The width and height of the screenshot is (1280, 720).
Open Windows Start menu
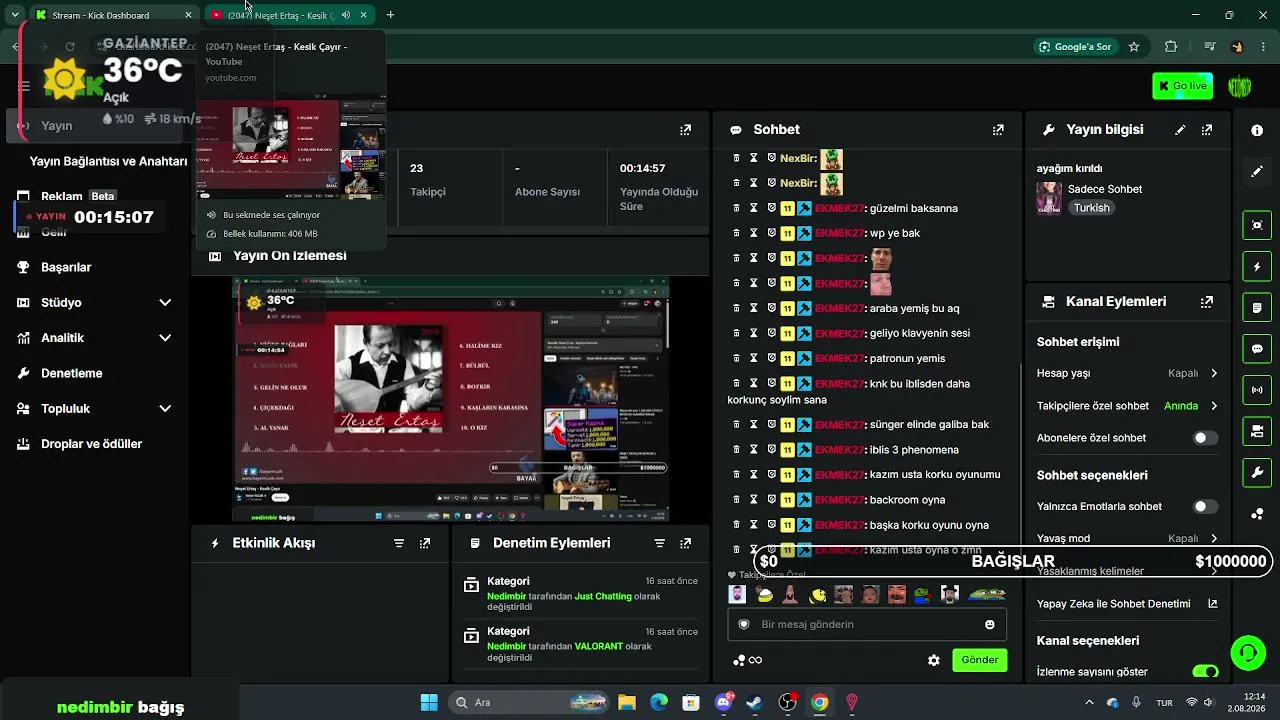pyautogui.click(x=429, y=703)
